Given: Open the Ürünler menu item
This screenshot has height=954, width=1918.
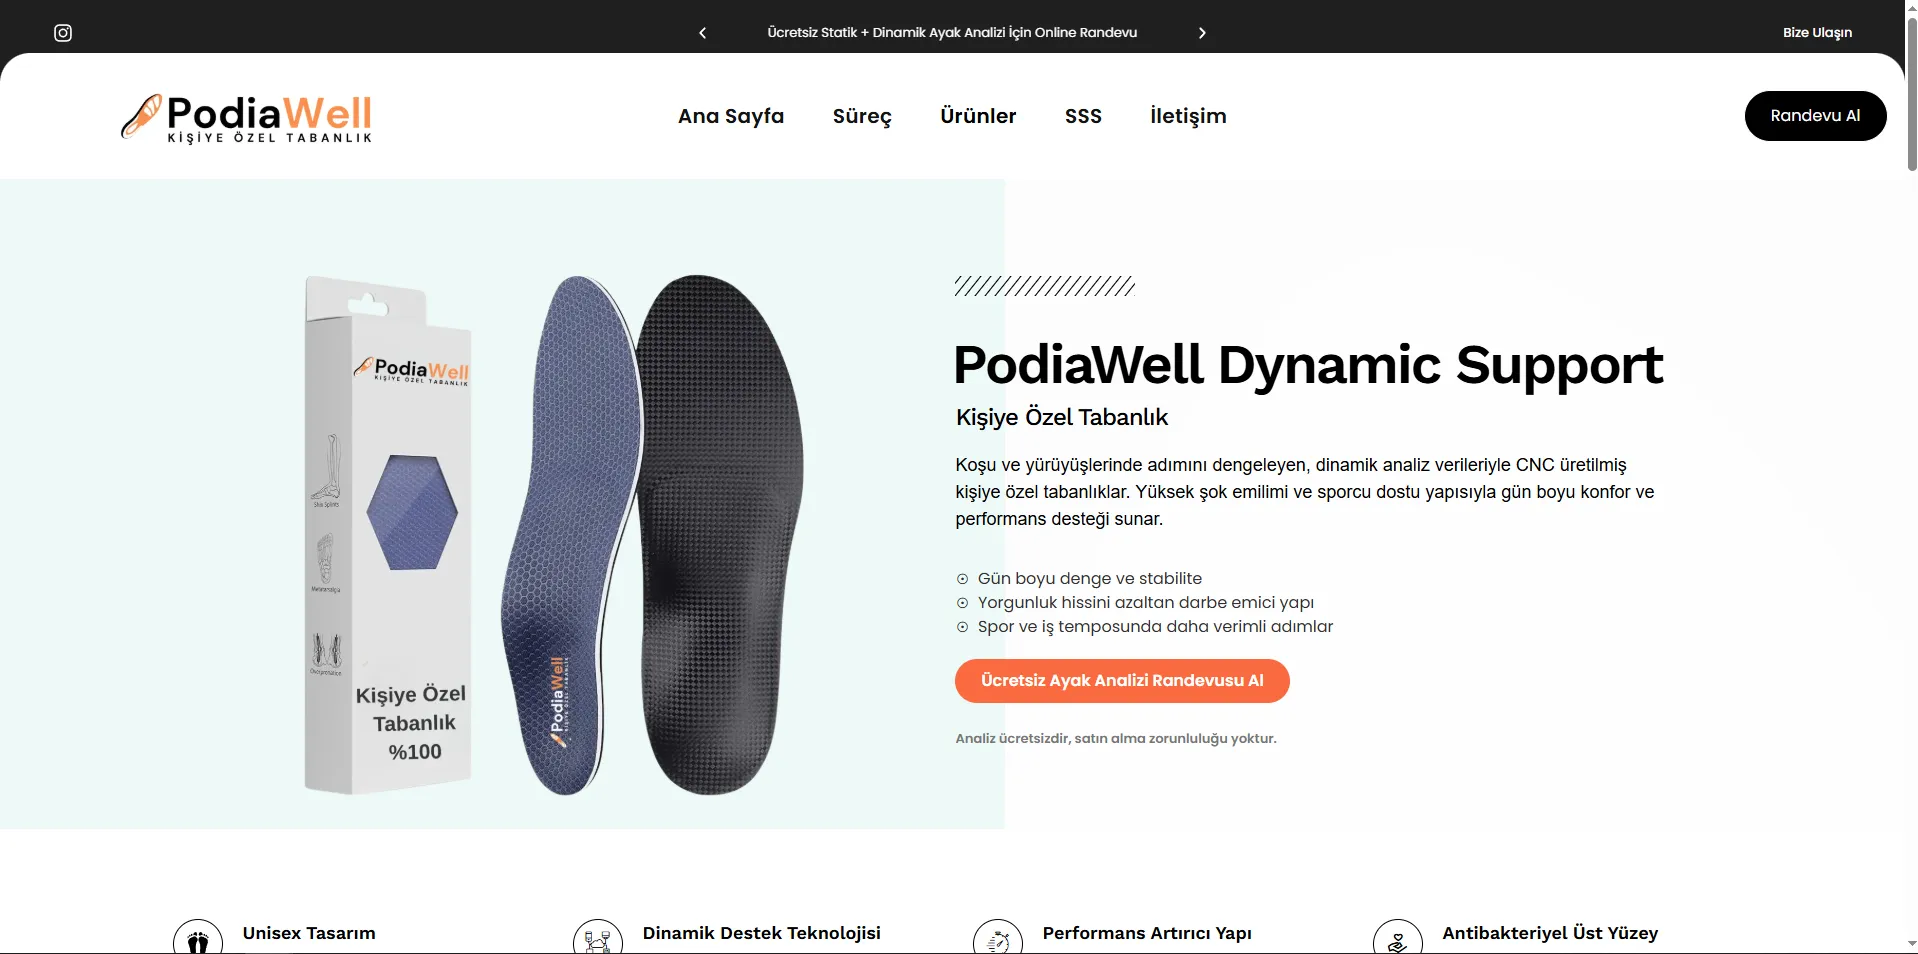Looking at the screenshot, I should click(978, 116).
